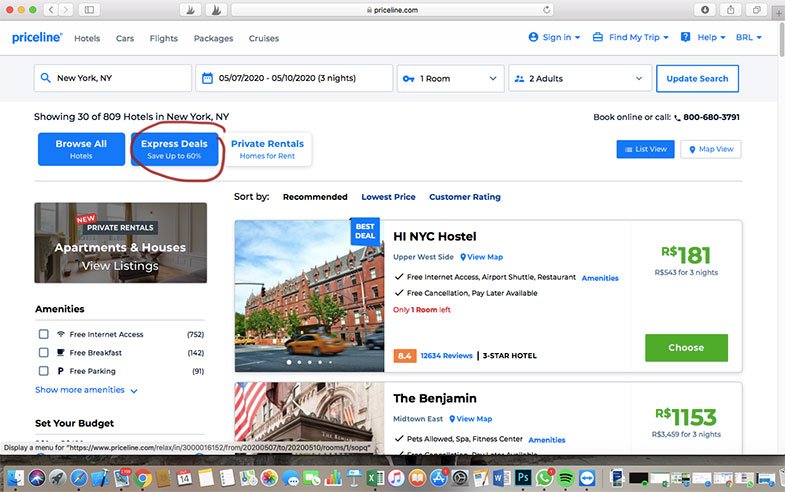Click the Update Search button
Image resolution: width=785 pixels, height=492 pixels.
(x=697, y=78)
